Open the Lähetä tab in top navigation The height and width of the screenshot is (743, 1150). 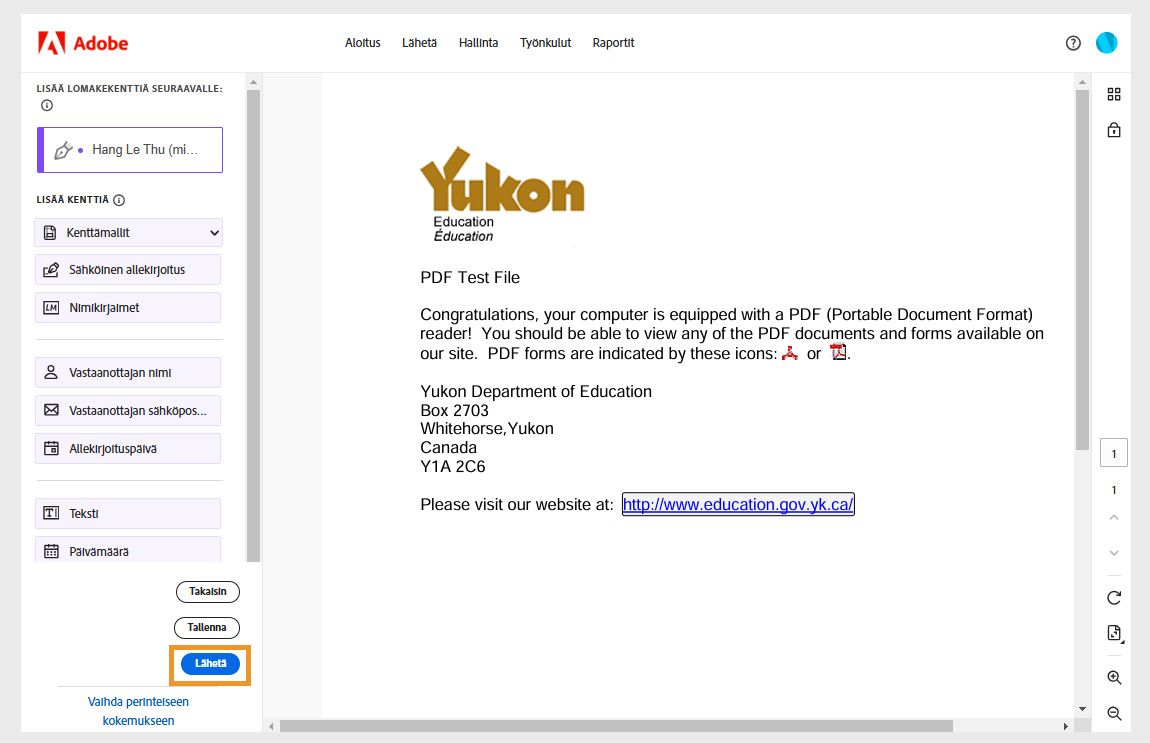click(x=420, y=43)
